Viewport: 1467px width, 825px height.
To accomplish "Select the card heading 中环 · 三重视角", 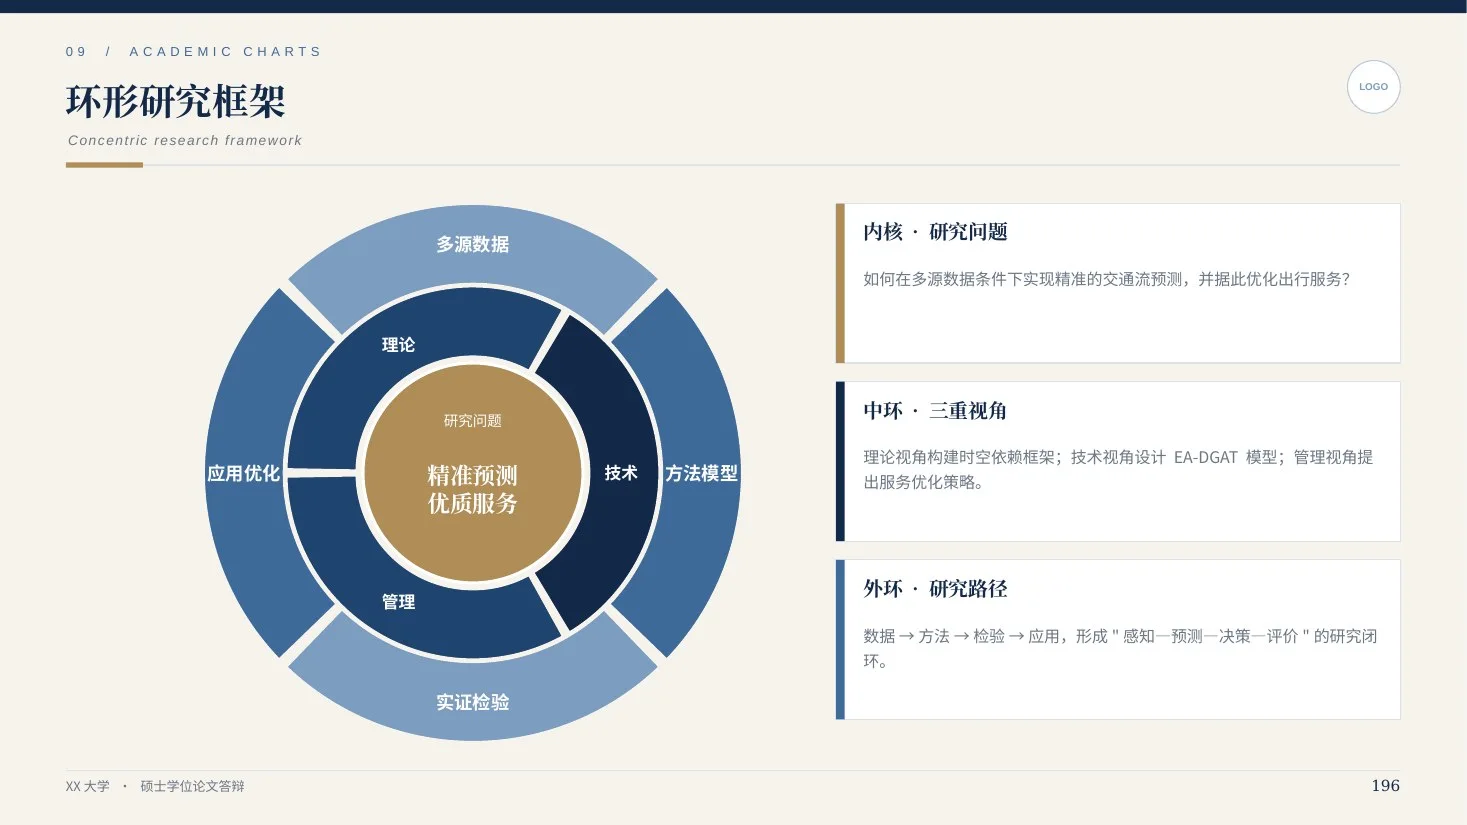I will [x=935, y=411].
